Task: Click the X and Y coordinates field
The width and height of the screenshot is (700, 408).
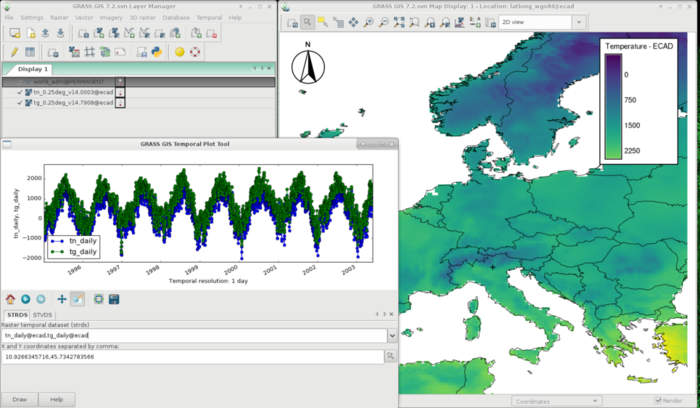Action: (192, 357)
